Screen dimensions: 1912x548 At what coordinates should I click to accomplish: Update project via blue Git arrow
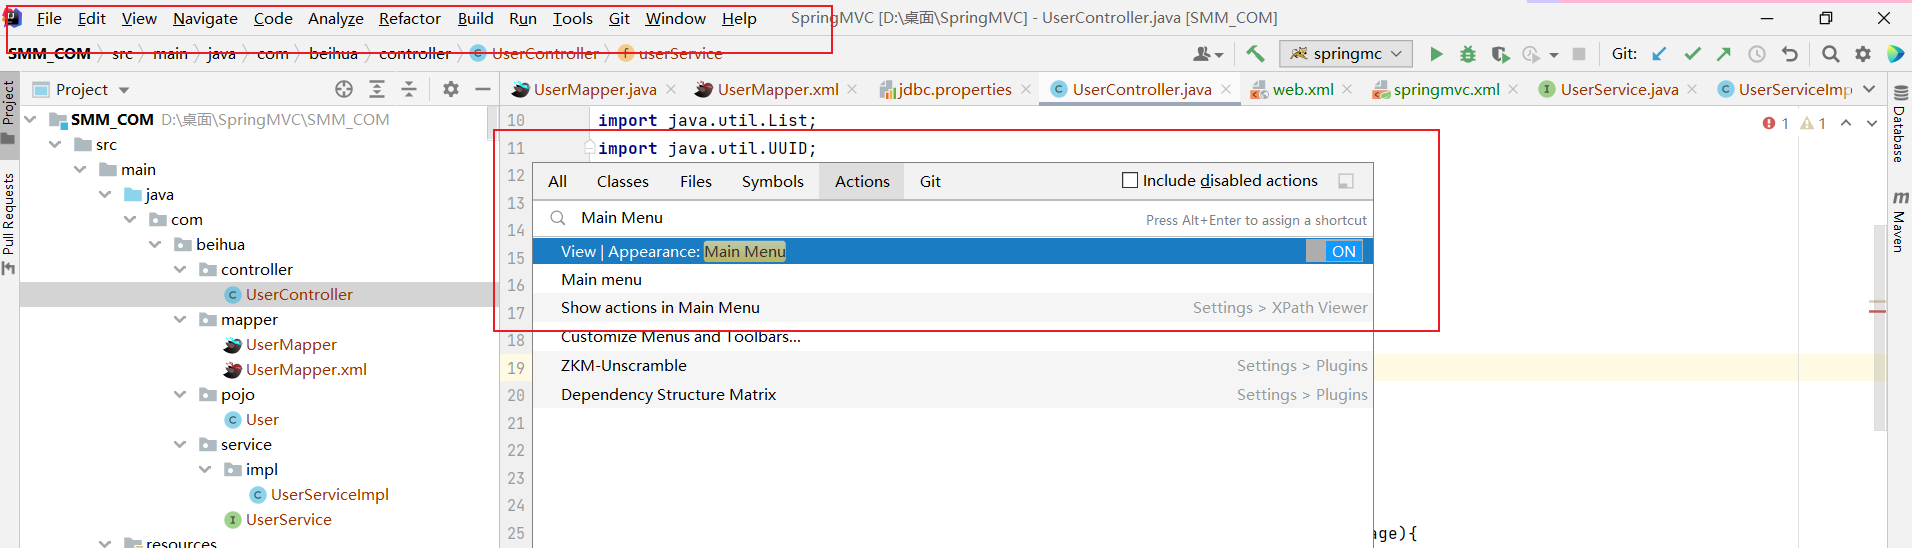(1659, 54)
